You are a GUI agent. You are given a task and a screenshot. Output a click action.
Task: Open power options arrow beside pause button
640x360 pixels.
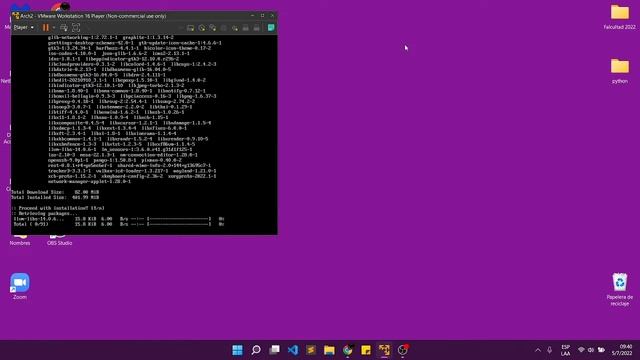54,28
